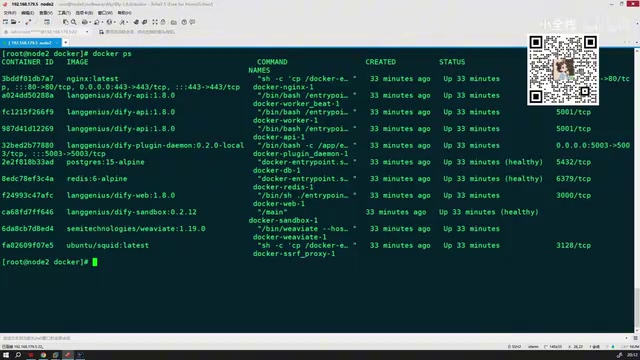Open the 窗口(W) menu
640x360 pixels.
[105, 13]
